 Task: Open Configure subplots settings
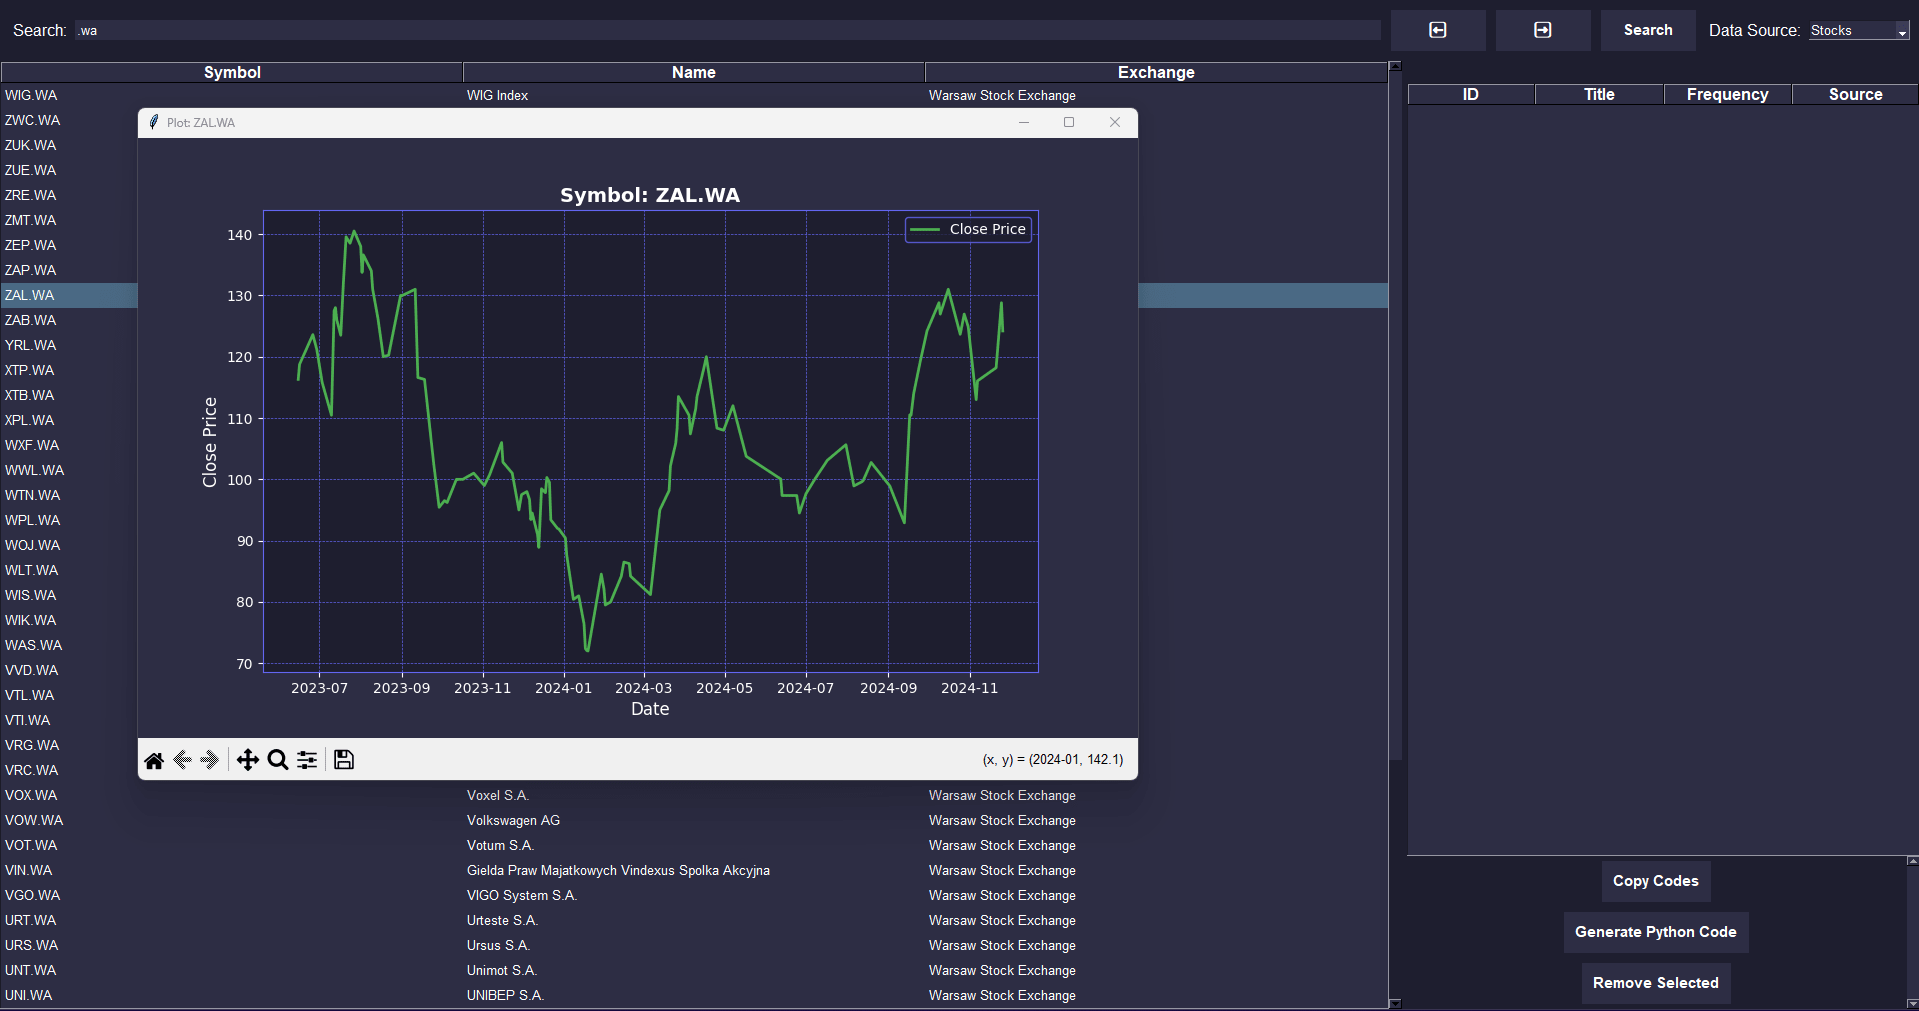(x=307, y=760)
